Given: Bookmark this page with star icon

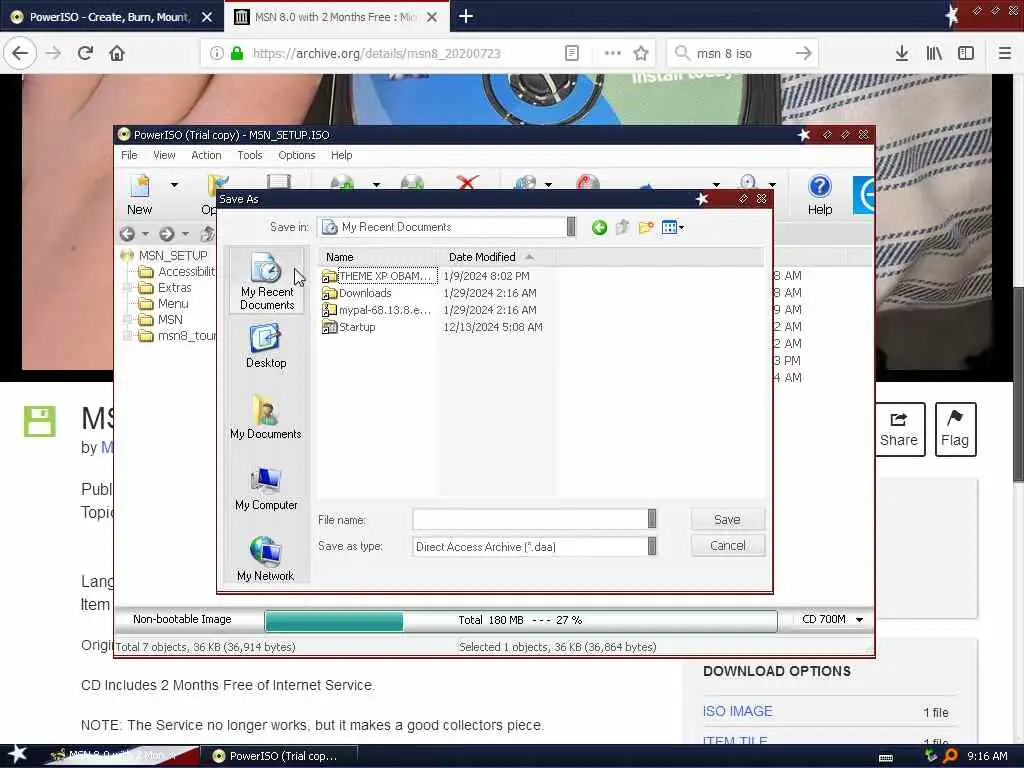Looking at the screenshot, I should click(x=641, y=53).
